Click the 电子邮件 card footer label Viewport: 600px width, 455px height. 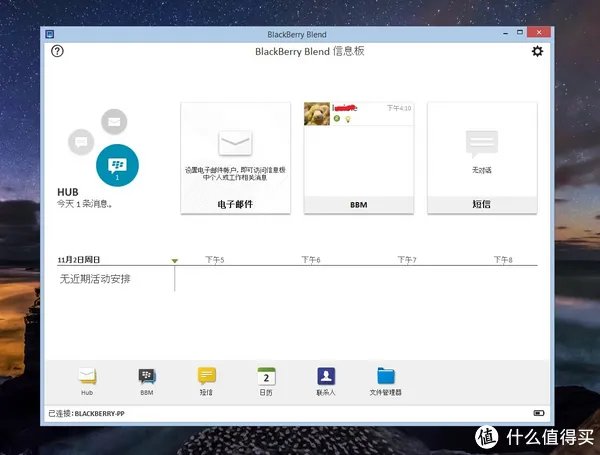[x=235, y=204]
